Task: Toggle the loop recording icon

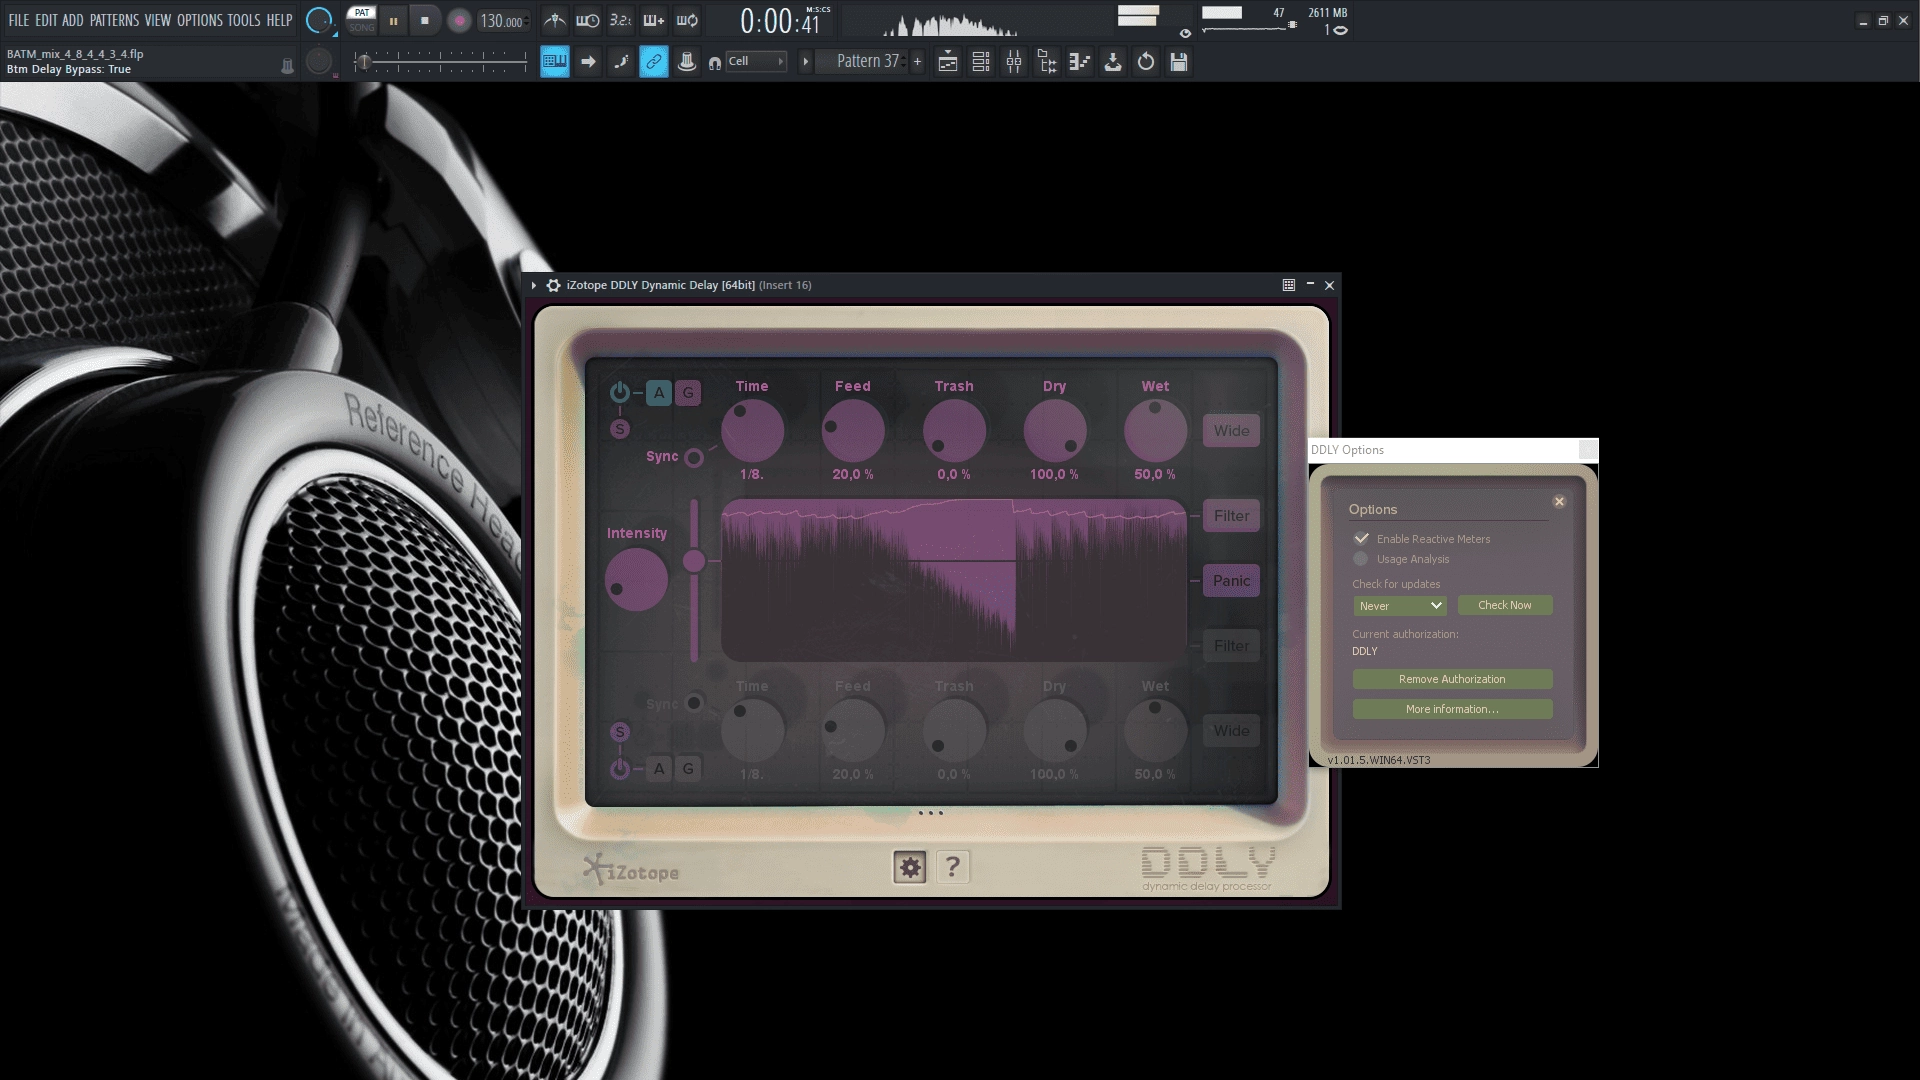Action: tap(687, 20)
